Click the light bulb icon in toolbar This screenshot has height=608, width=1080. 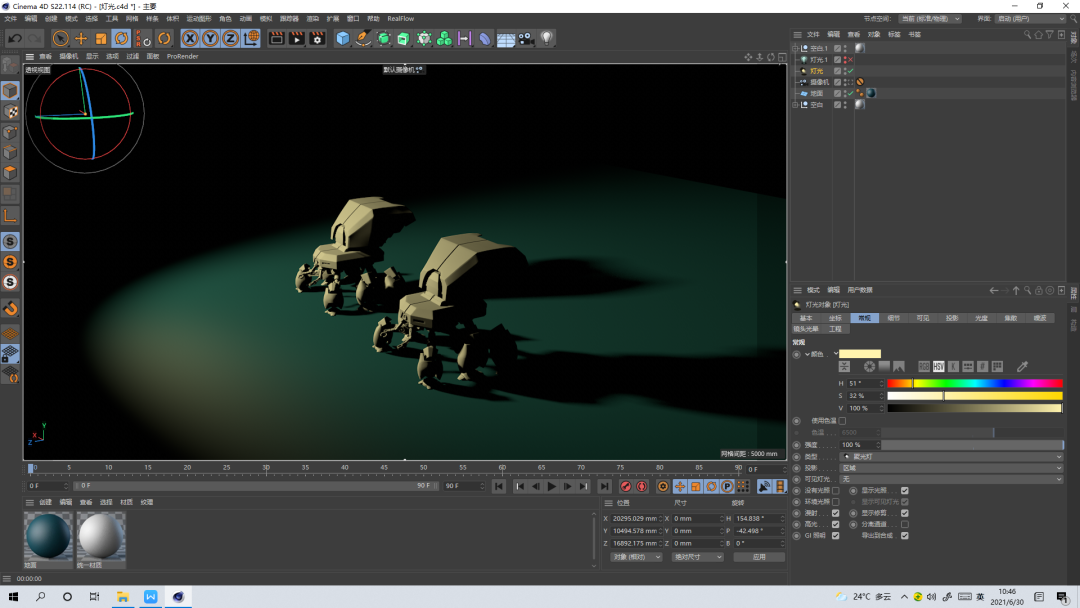(547, 39)
